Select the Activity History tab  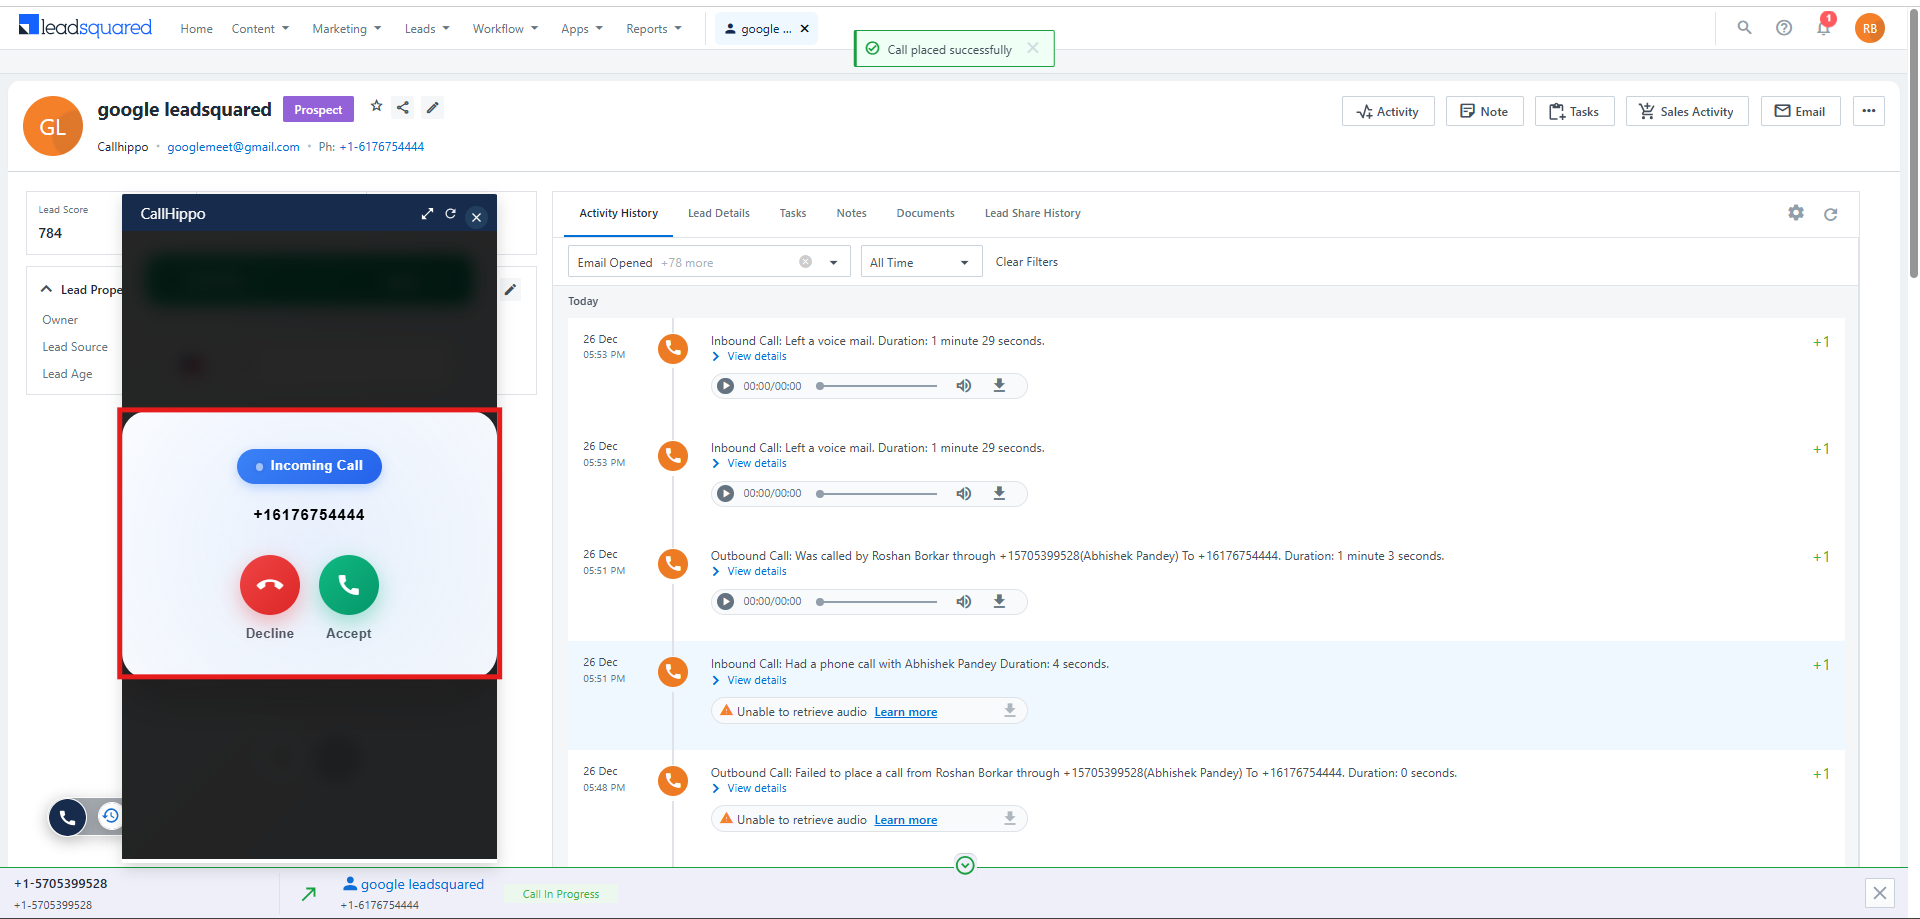tap(618, 213)
